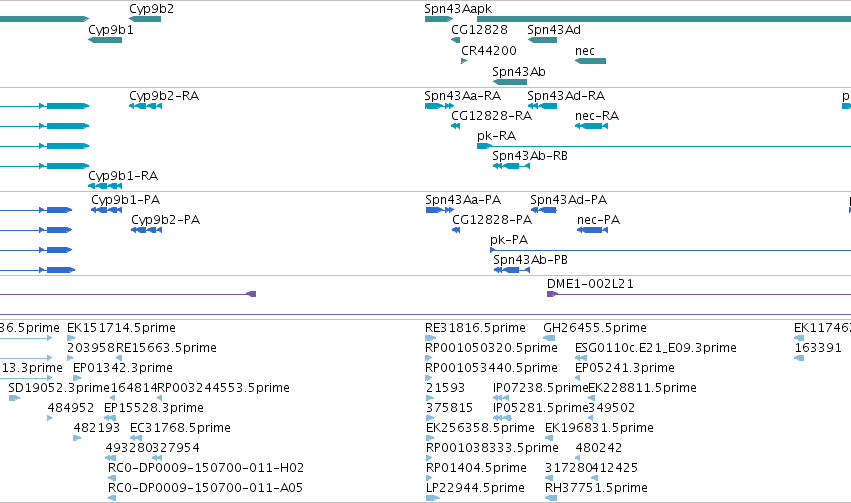
Task: Click the Spn43Ab gene bar
Action: (x=510, y=82)
